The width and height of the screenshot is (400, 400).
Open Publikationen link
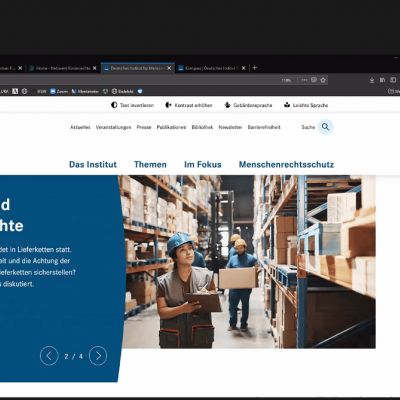coord(171,127)
